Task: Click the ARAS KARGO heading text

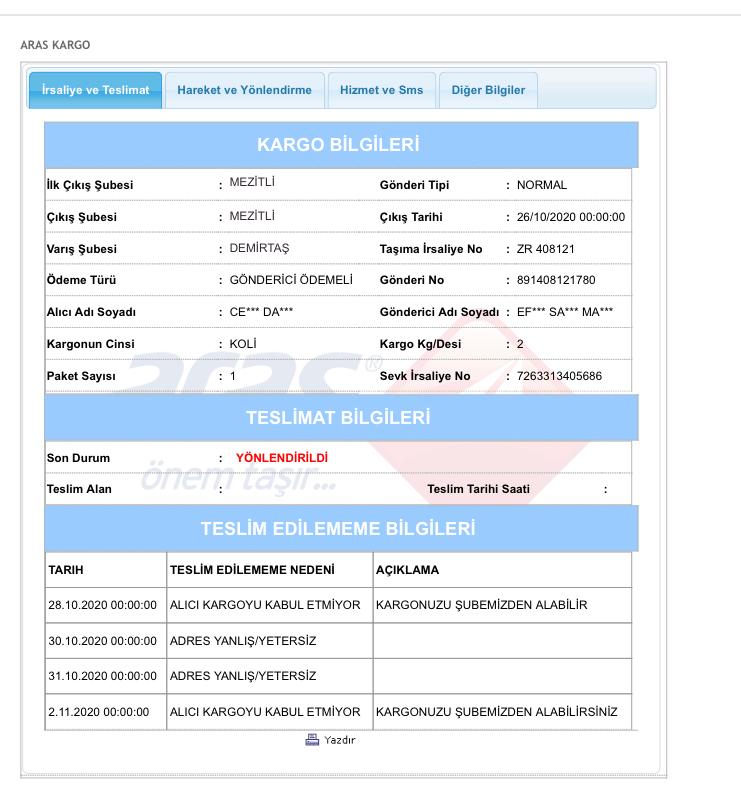Action: [x=55, y=45]
